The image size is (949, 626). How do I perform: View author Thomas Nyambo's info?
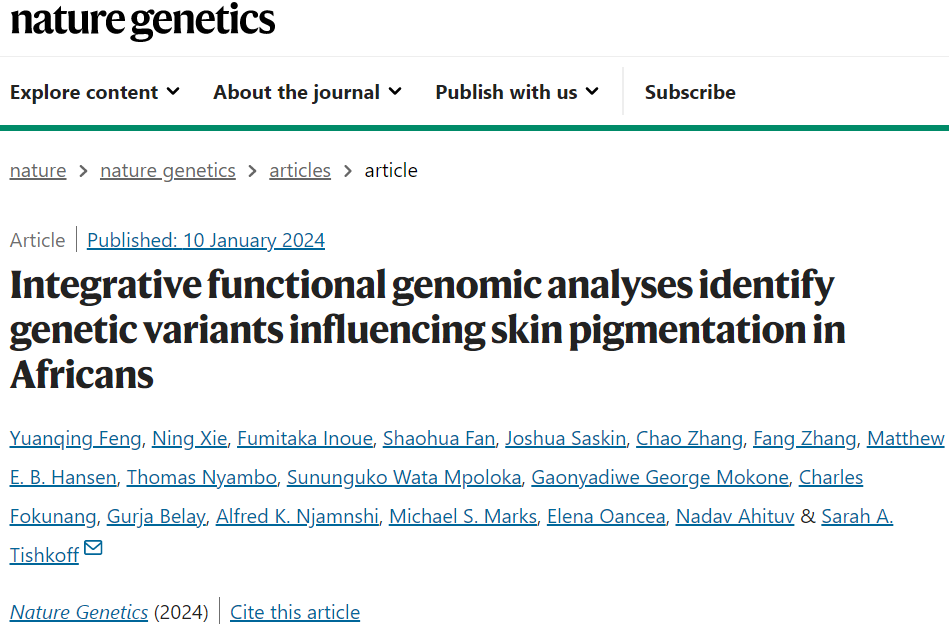point(201,477)
